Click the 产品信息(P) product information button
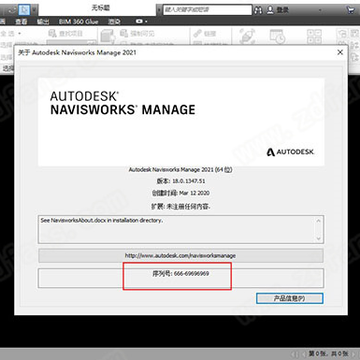The image size is (360, 360). (x=289, y=298)
